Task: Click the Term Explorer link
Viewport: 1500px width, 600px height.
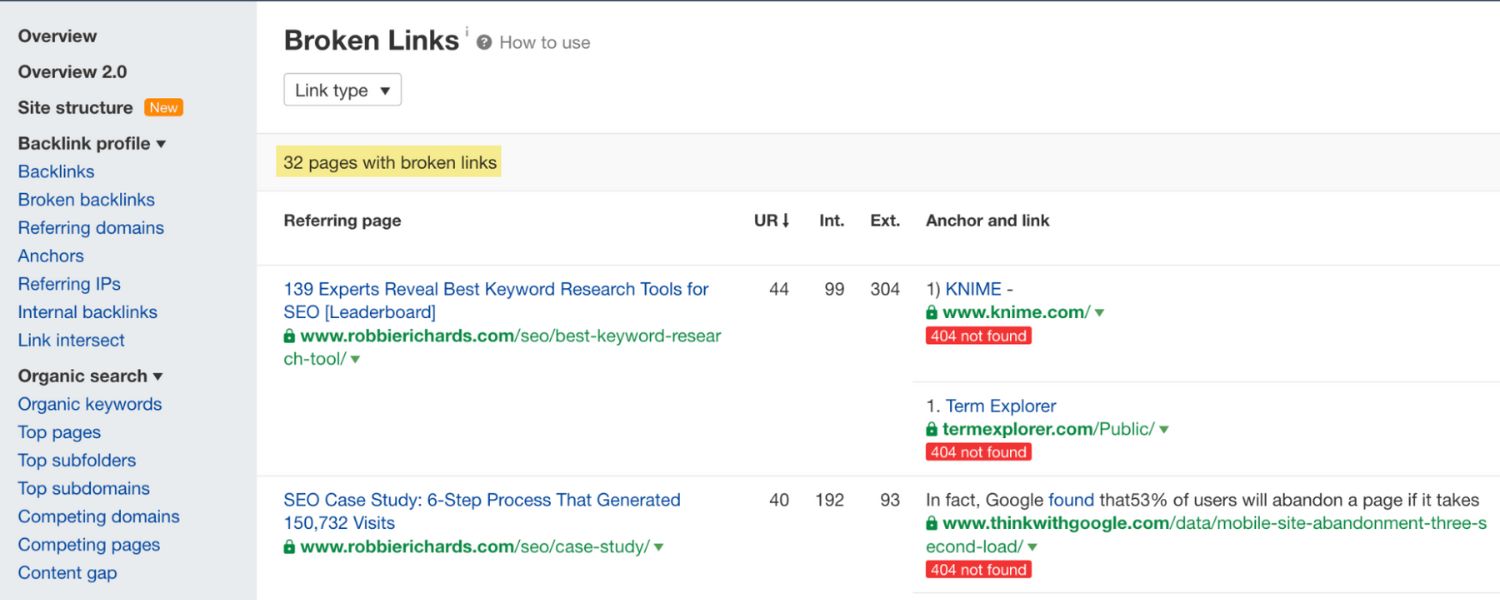Action: [x=1000, y=406]
